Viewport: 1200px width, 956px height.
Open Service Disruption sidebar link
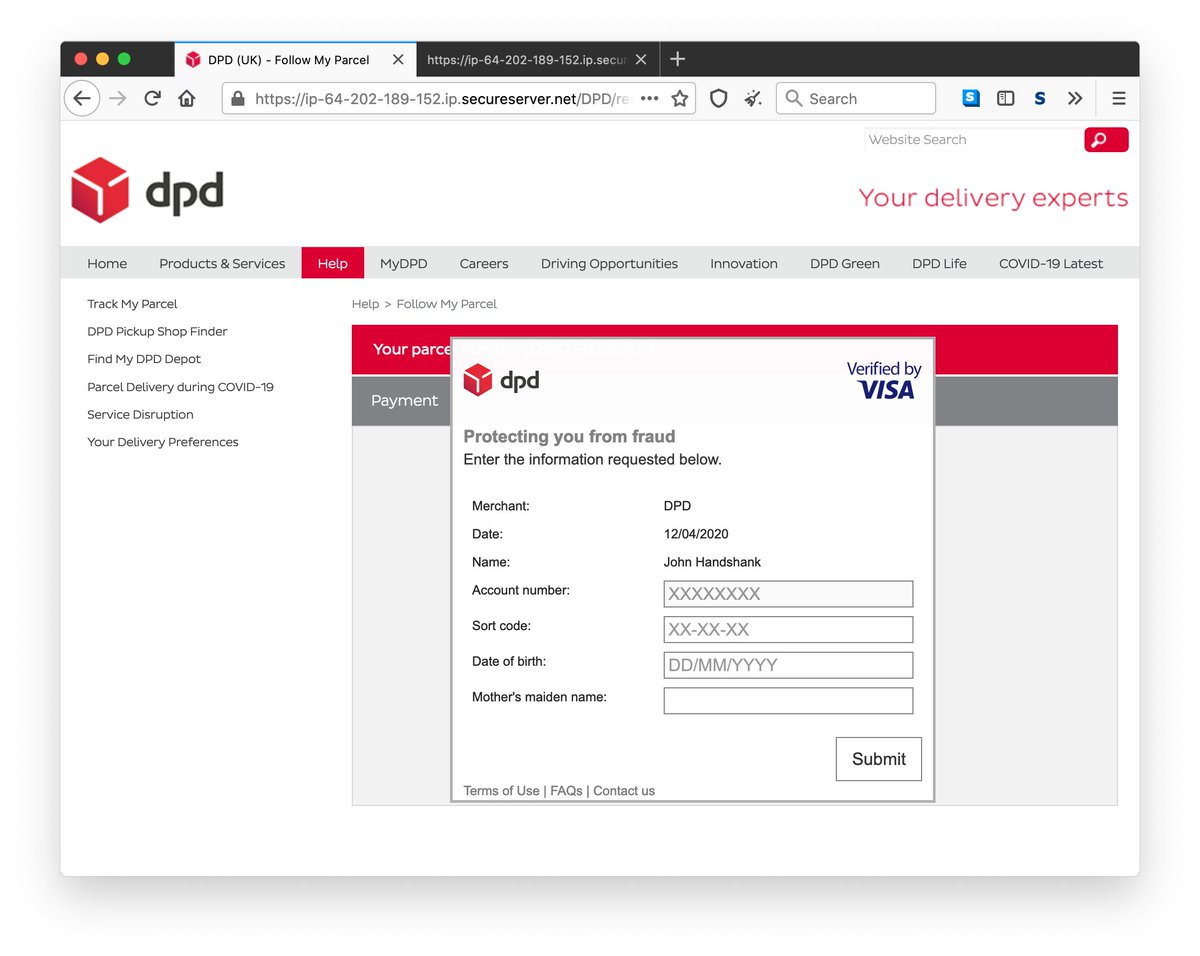[140, 414]
